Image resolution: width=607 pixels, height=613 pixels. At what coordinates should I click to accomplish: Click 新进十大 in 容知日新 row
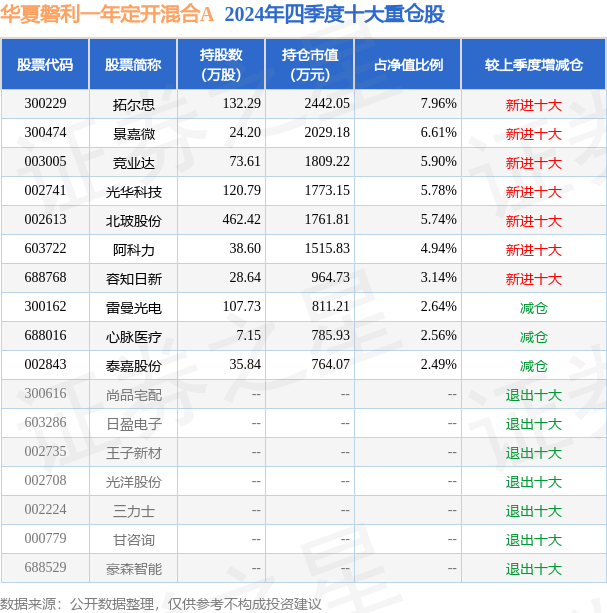(x=534, y=279)
